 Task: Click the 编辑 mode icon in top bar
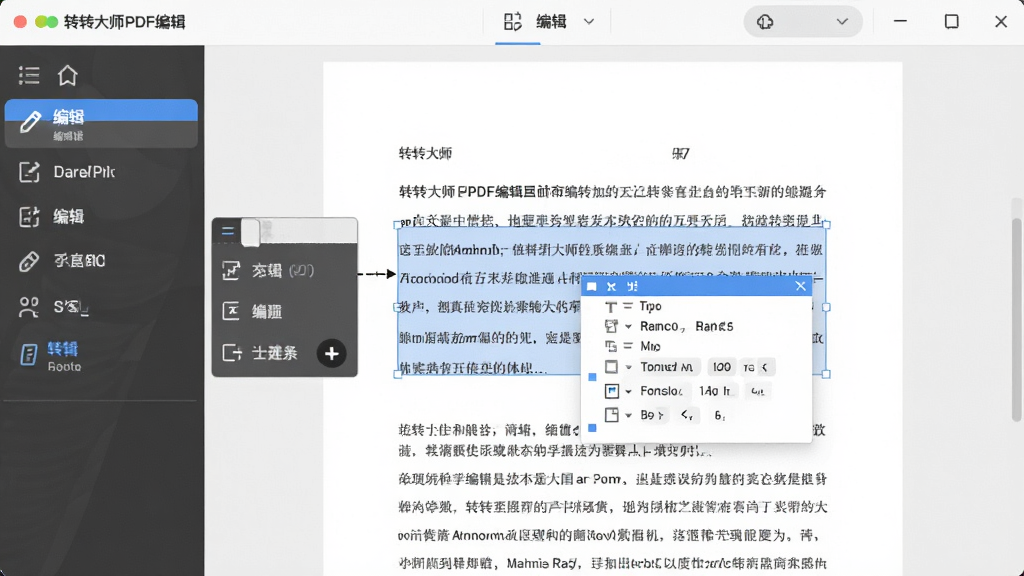(513, 22)
